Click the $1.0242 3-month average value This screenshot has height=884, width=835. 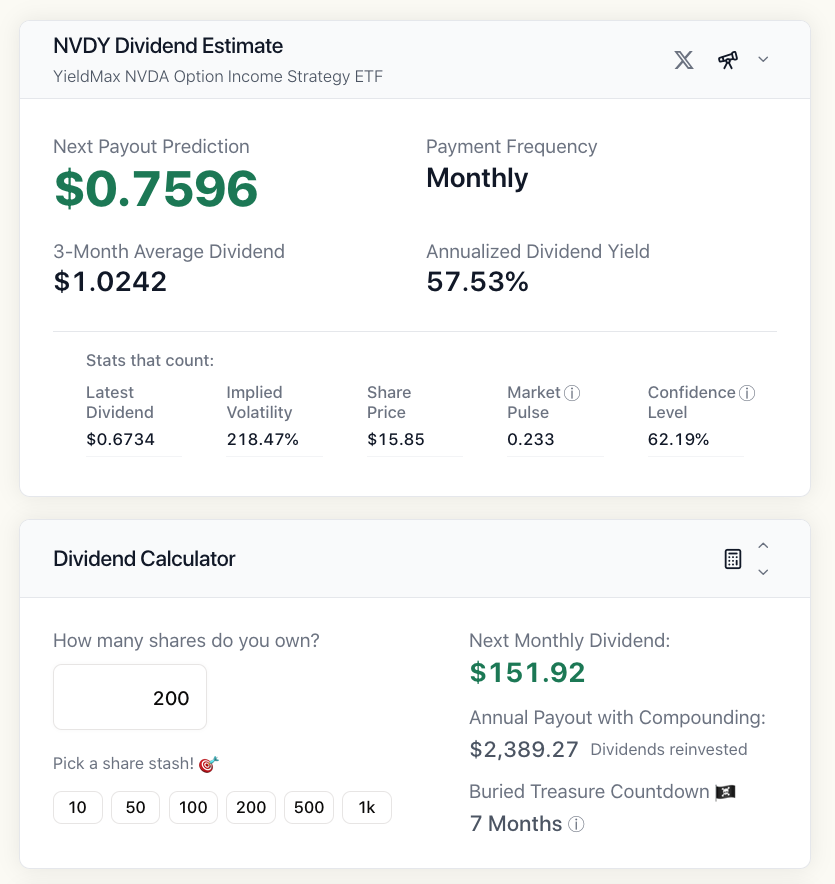pos(110,282)
